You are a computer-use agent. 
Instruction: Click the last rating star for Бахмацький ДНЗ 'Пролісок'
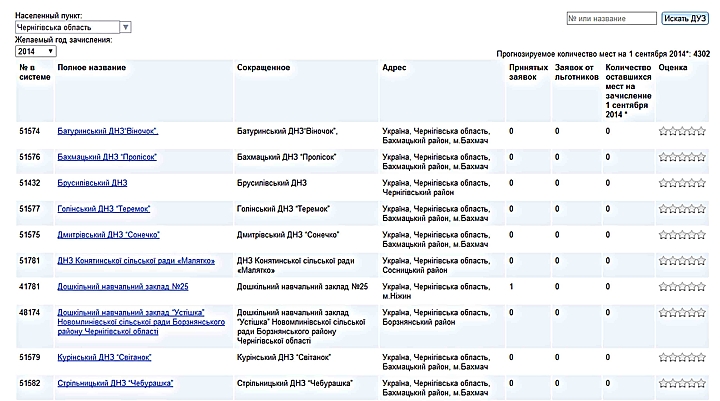[701, 157]
